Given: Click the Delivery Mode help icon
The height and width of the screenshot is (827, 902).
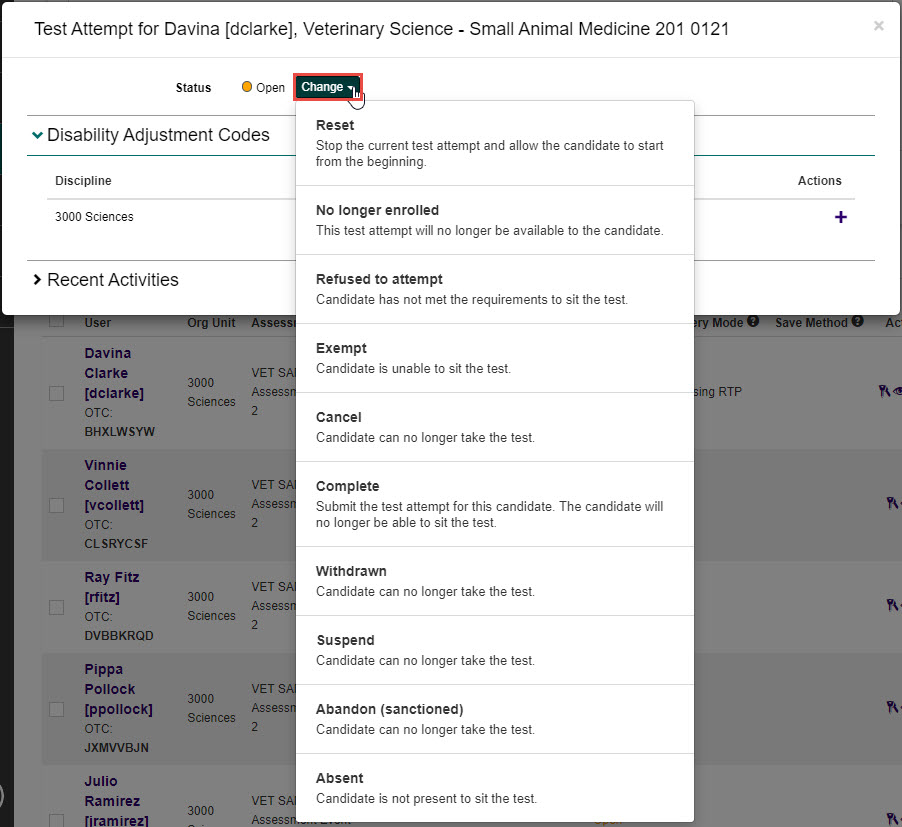Looking at the screenshot, I should pyautogui.click(x=752, y=322).
